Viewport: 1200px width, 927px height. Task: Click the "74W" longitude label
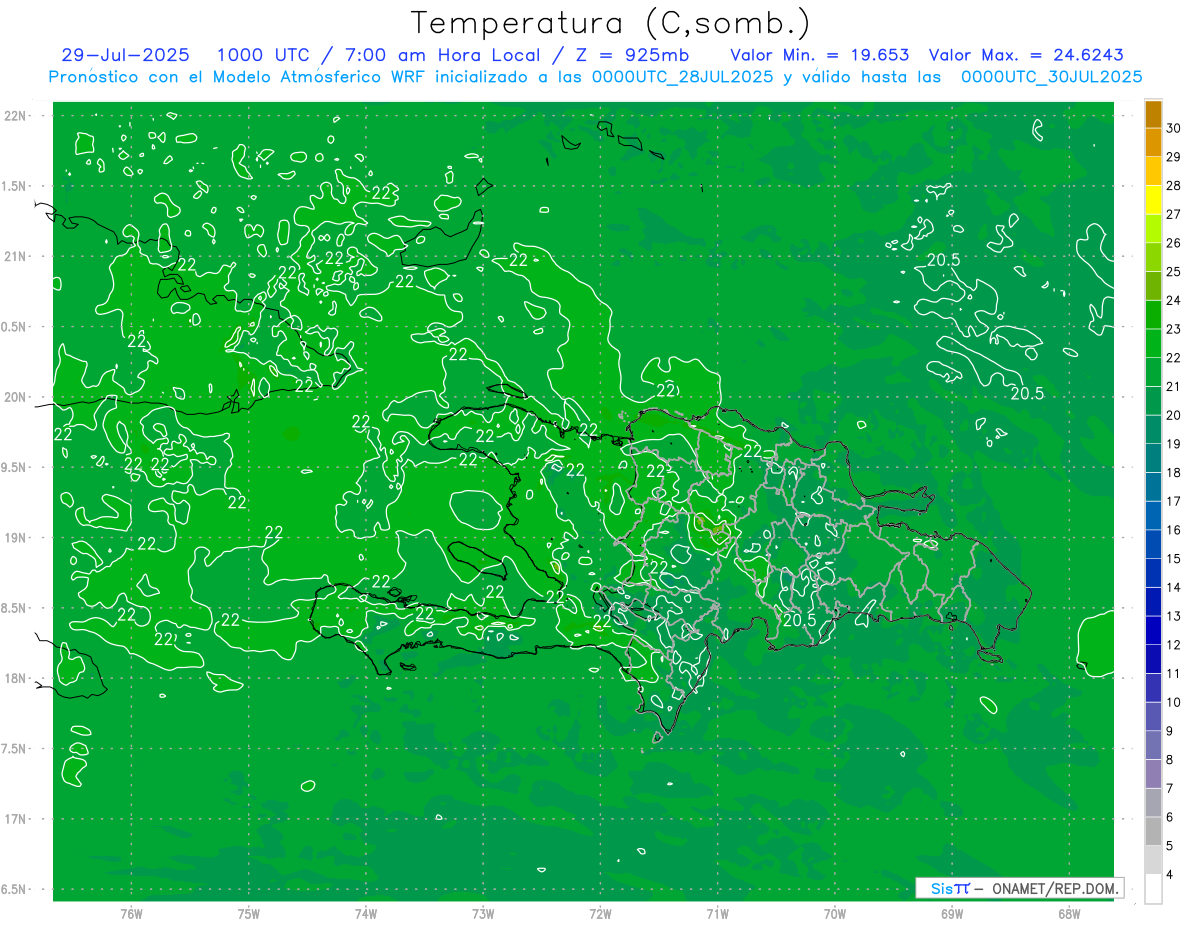[366, 915]
